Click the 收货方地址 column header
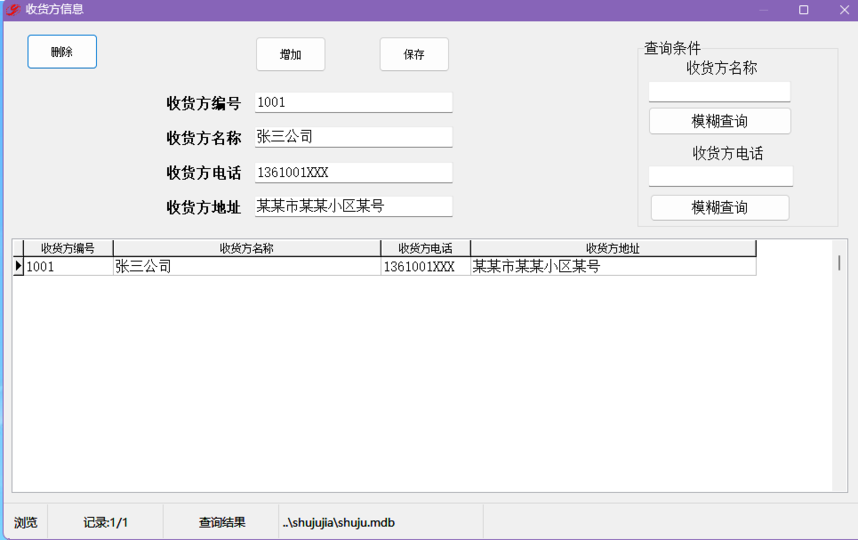This screenshot has width=858, height=540. [x=613, y=248]
